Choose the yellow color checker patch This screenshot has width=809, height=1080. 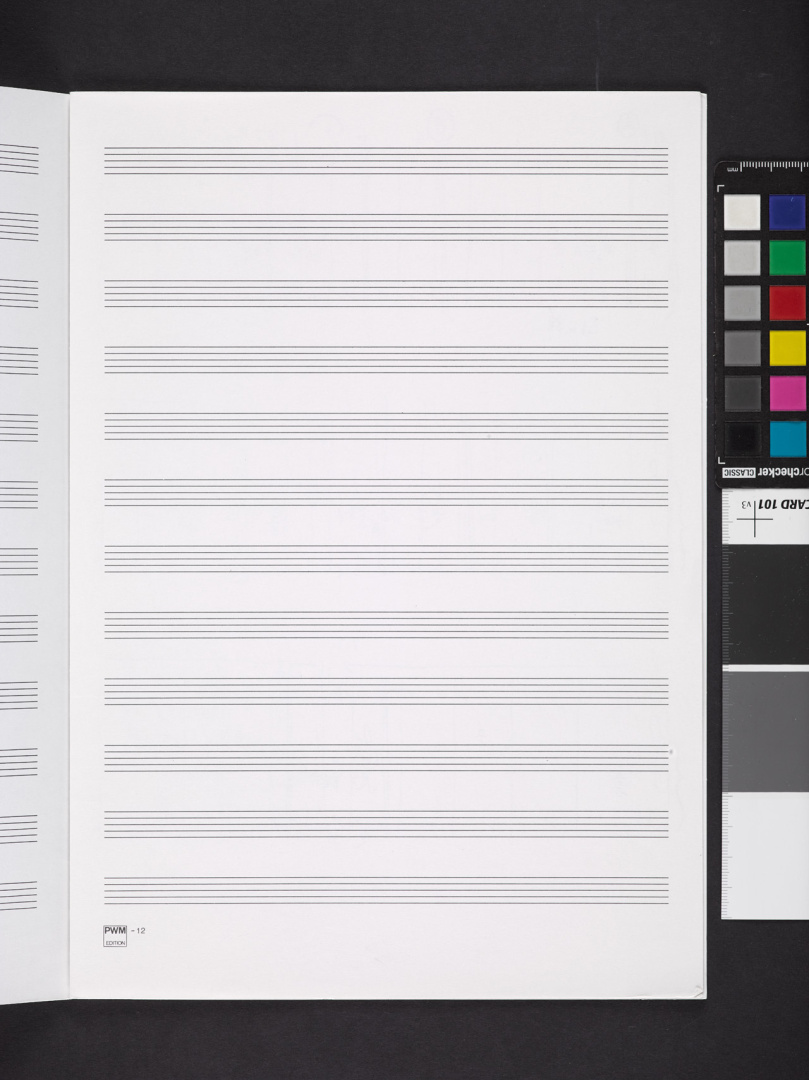pyautogui.click(x=787, y=349)
